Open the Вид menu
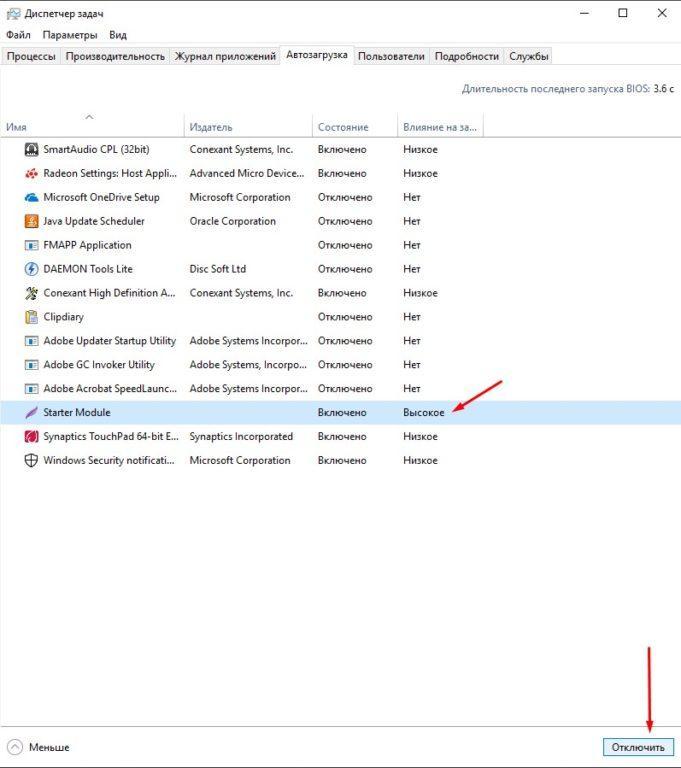Image resolution: width=681 pixels, height=768 pixels. pyautogui.click(x=118, y=35)
